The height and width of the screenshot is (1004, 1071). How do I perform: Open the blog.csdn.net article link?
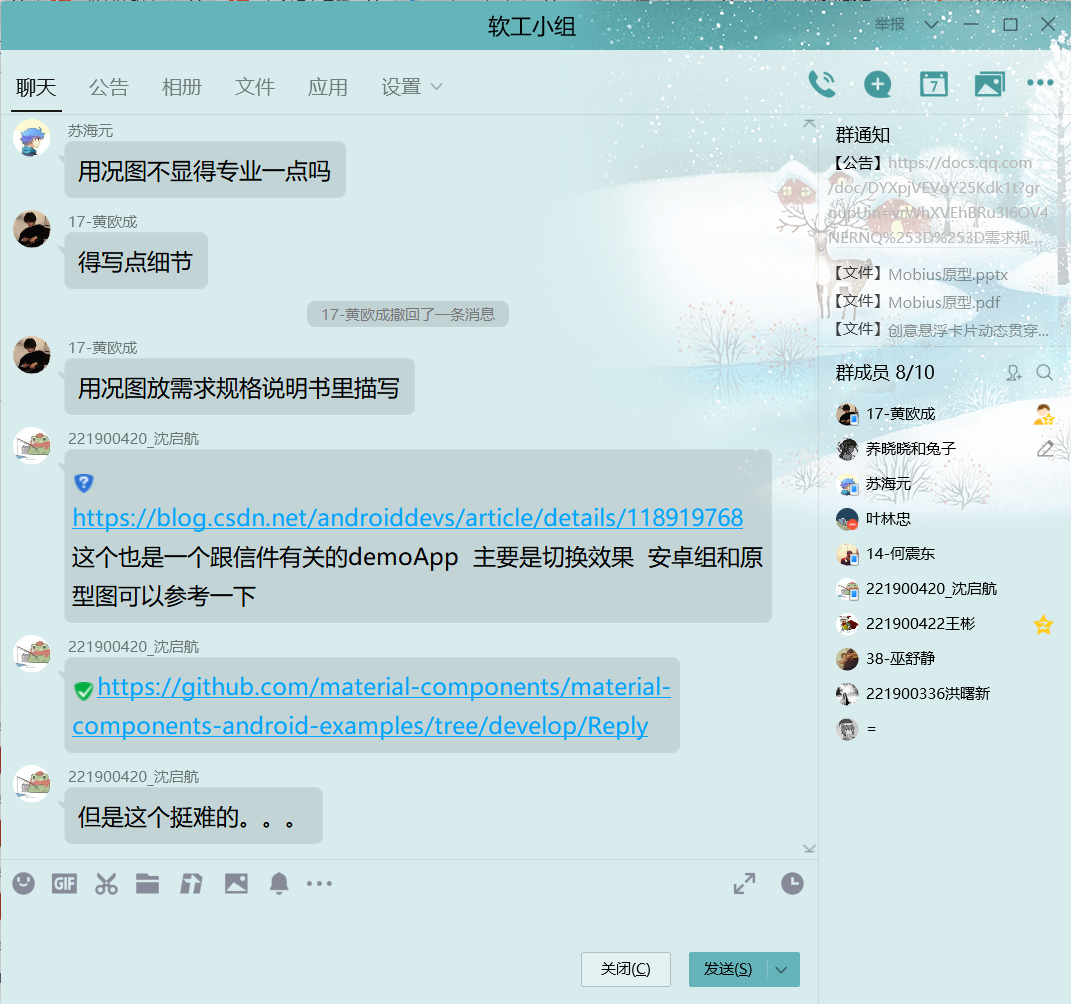click(408, 518)
